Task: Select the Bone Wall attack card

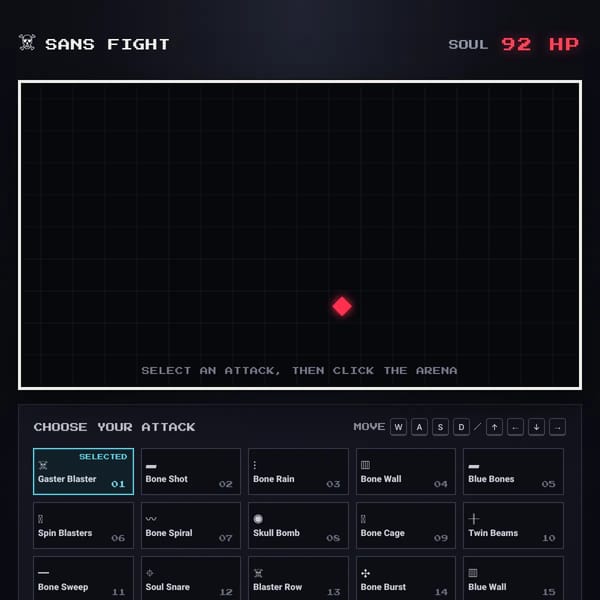Action: pos(406,471)
